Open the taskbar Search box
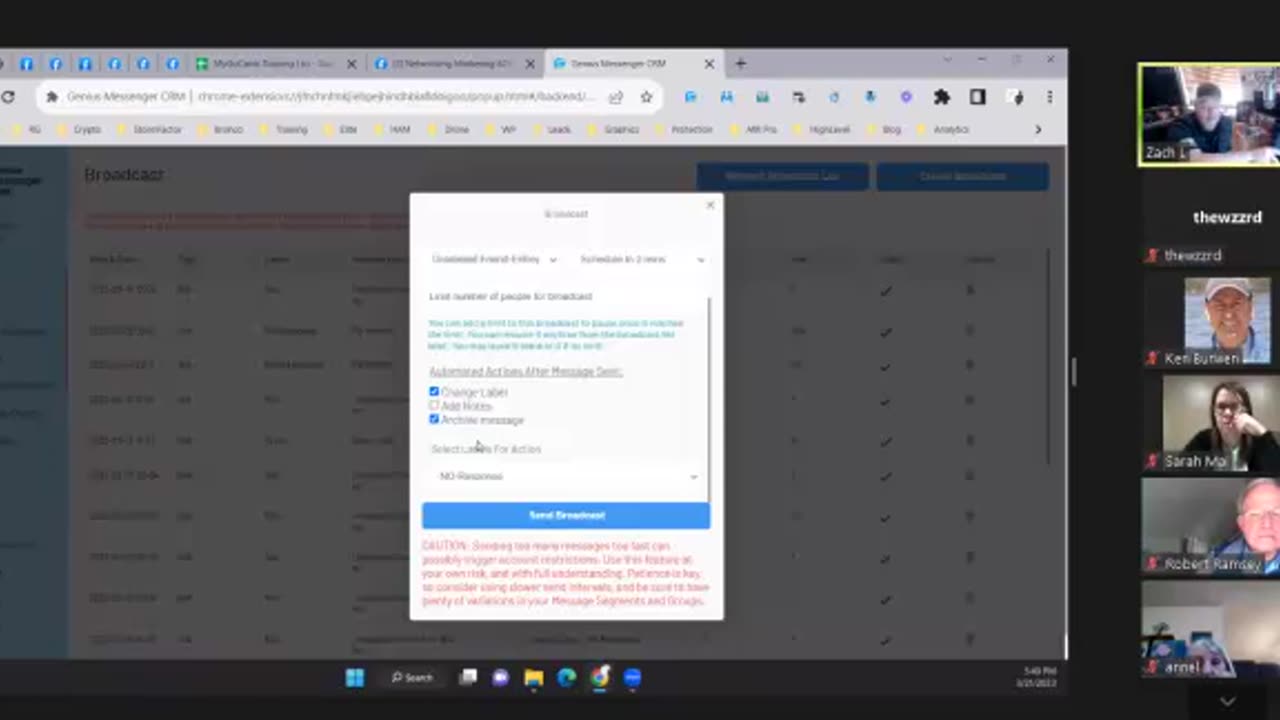Viewport: 1280px width, 720px height. point(413,678)
